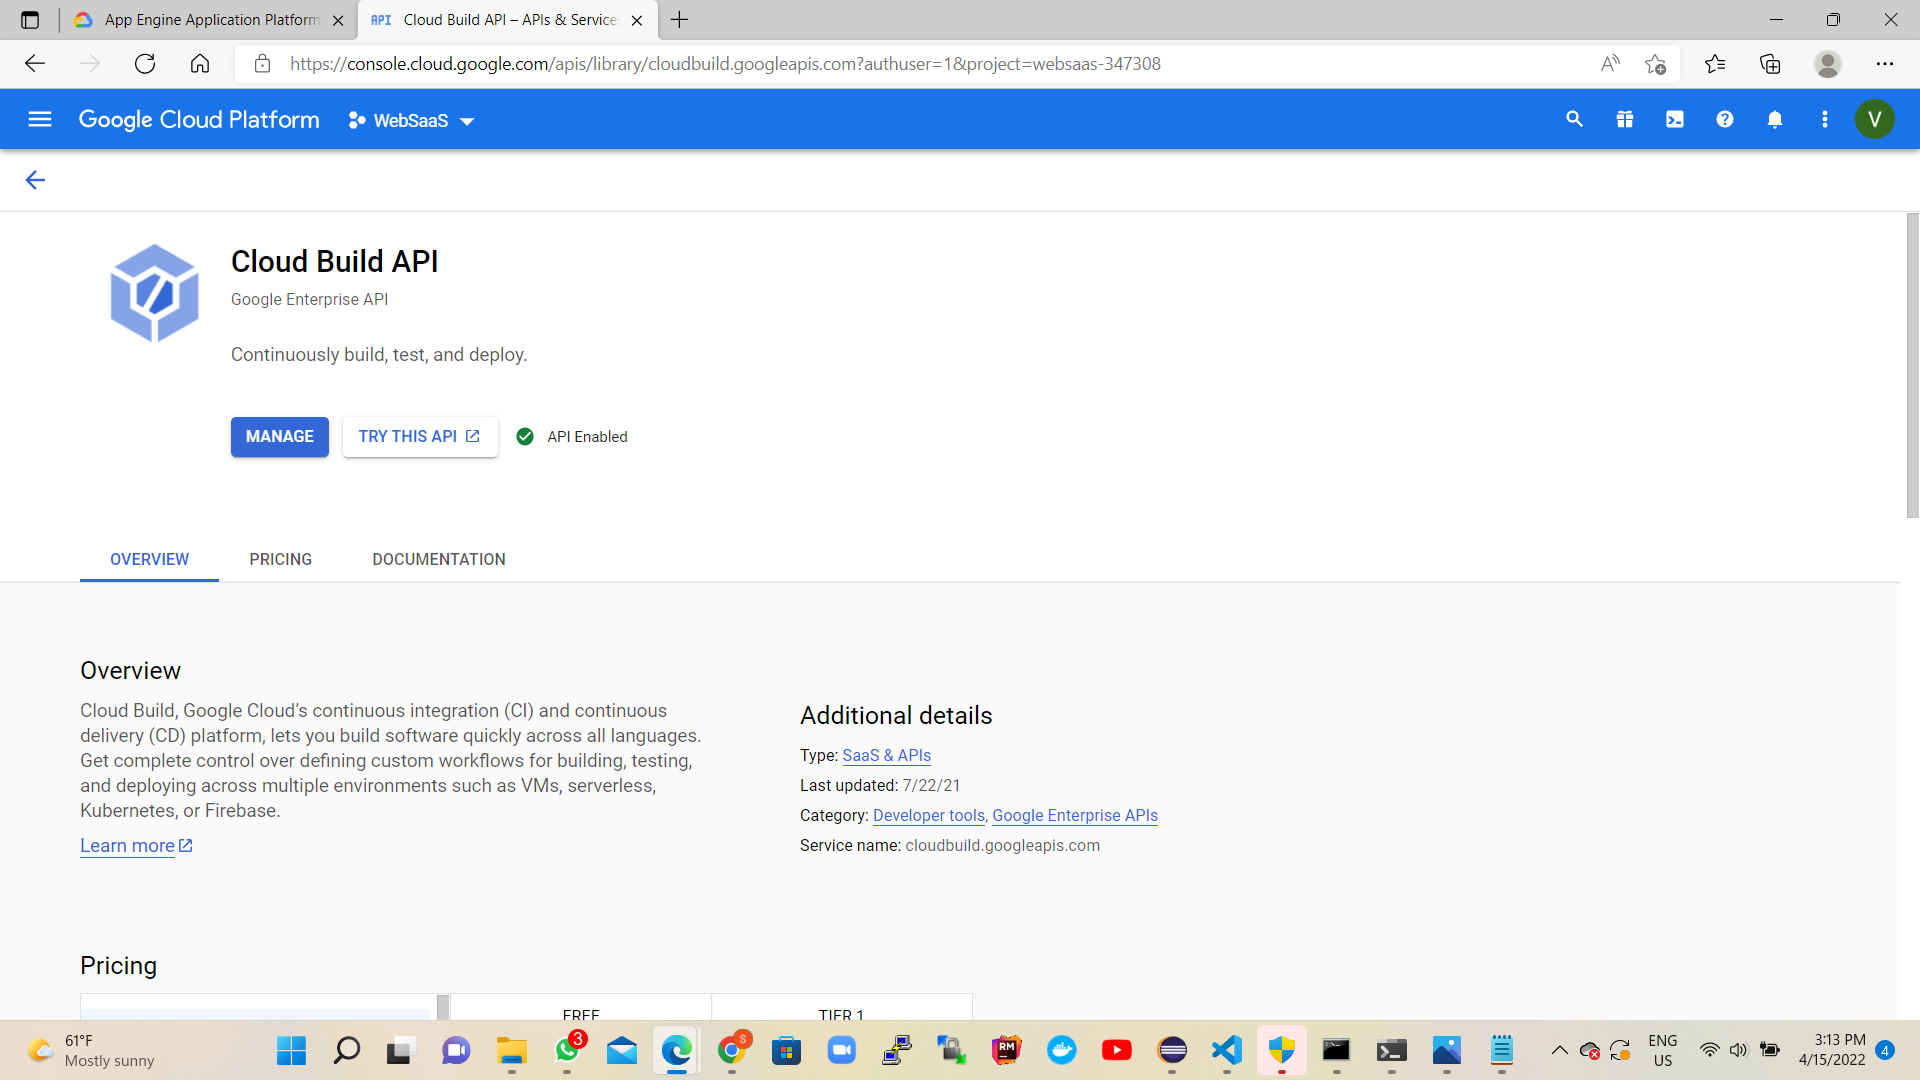This screenshot has height=1080, width=1920.
Task: Open Google Enterprise APIs category link
Action: (x=1075, y=816)
